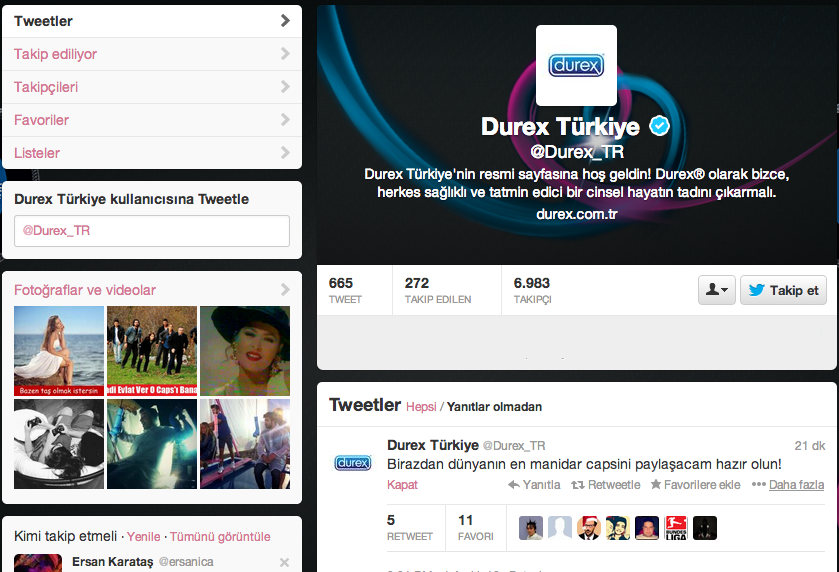This screenshot has height=572, width=839.
Task: Open photo of woman in white dress by sea
Action: click(x=59, y=350)
